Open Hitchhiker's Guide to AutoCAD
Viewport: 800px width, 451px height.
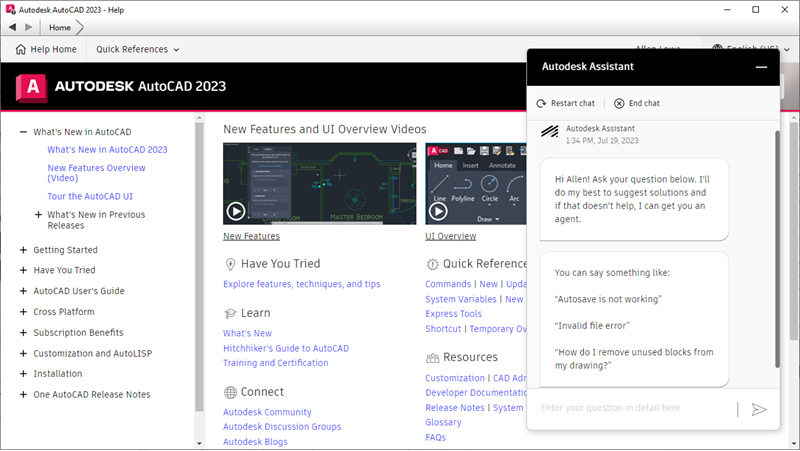286,348
